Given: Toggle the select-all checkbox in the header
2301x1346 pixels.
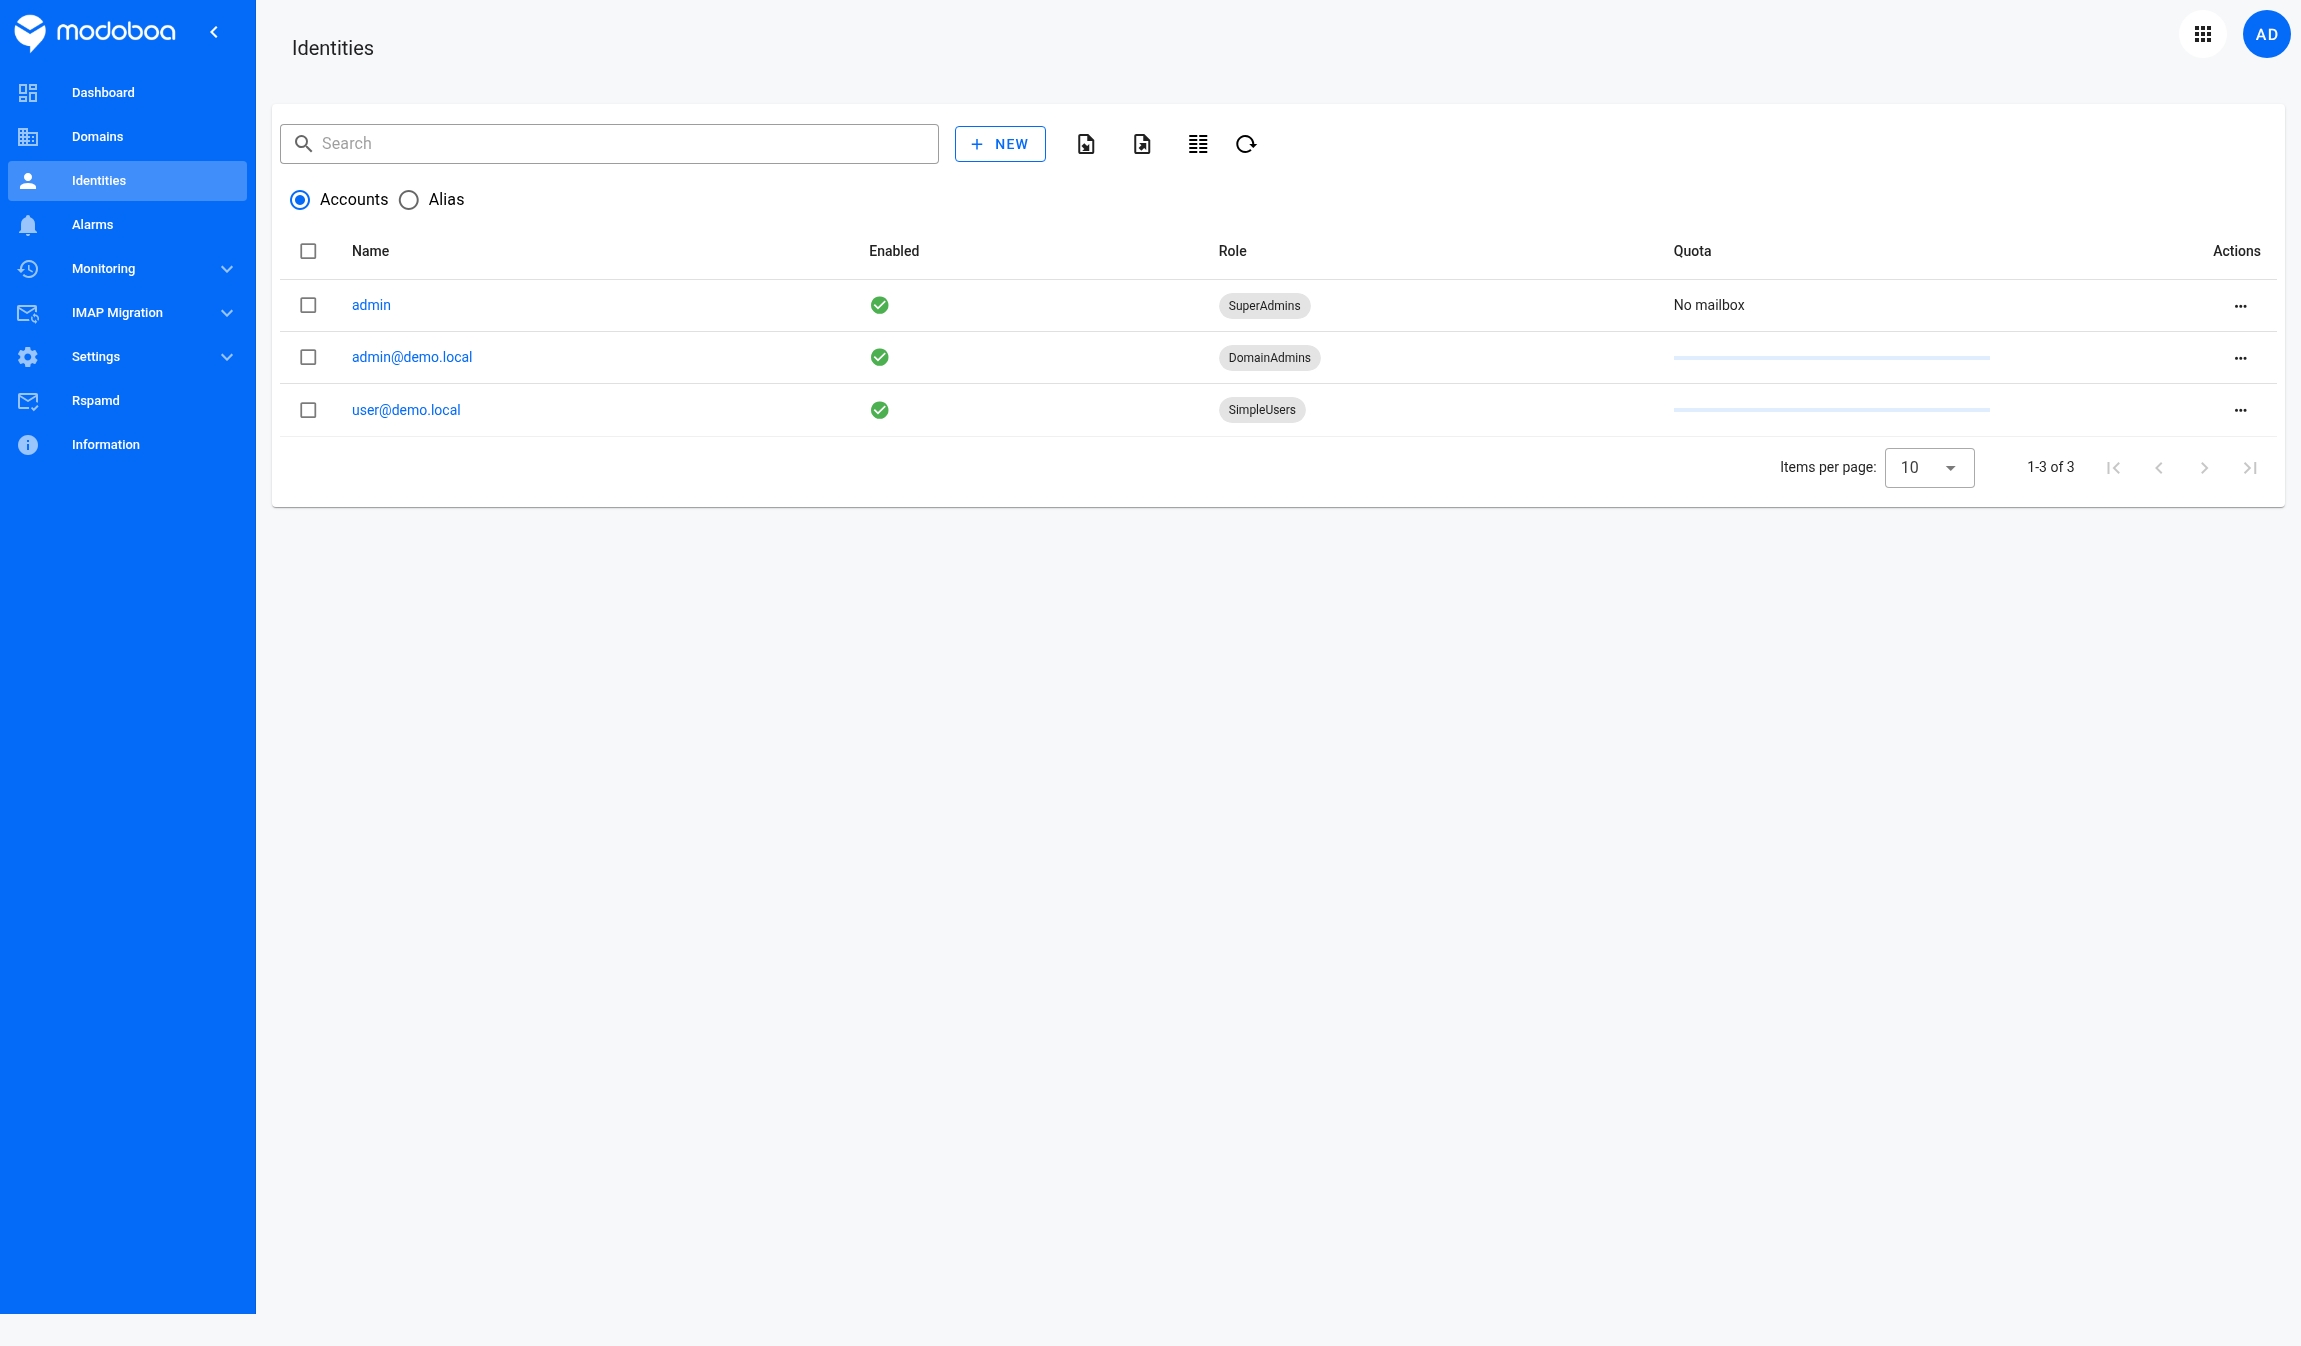Looking at the screenshot, I should coord(308,251).
